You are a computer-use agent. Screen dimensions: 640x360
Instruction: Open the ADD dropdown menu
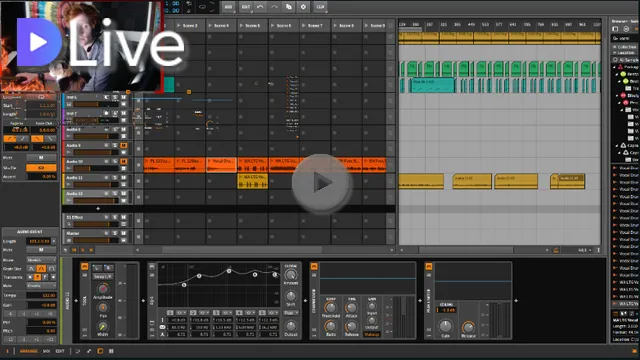coord(229,7)
